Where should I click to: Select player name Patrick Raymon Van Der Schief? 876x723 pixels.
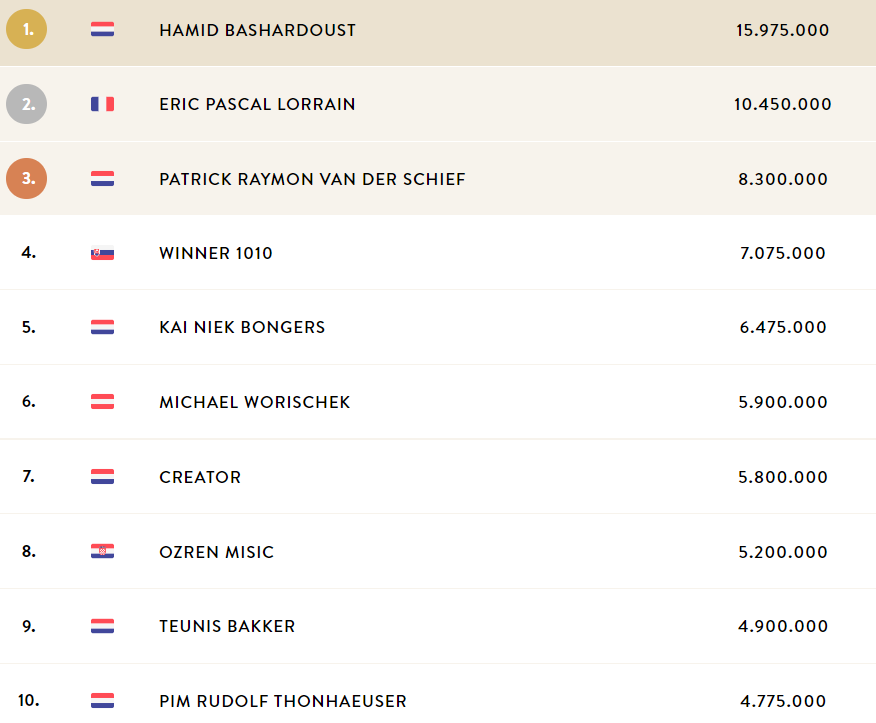[x=312, y=179]
